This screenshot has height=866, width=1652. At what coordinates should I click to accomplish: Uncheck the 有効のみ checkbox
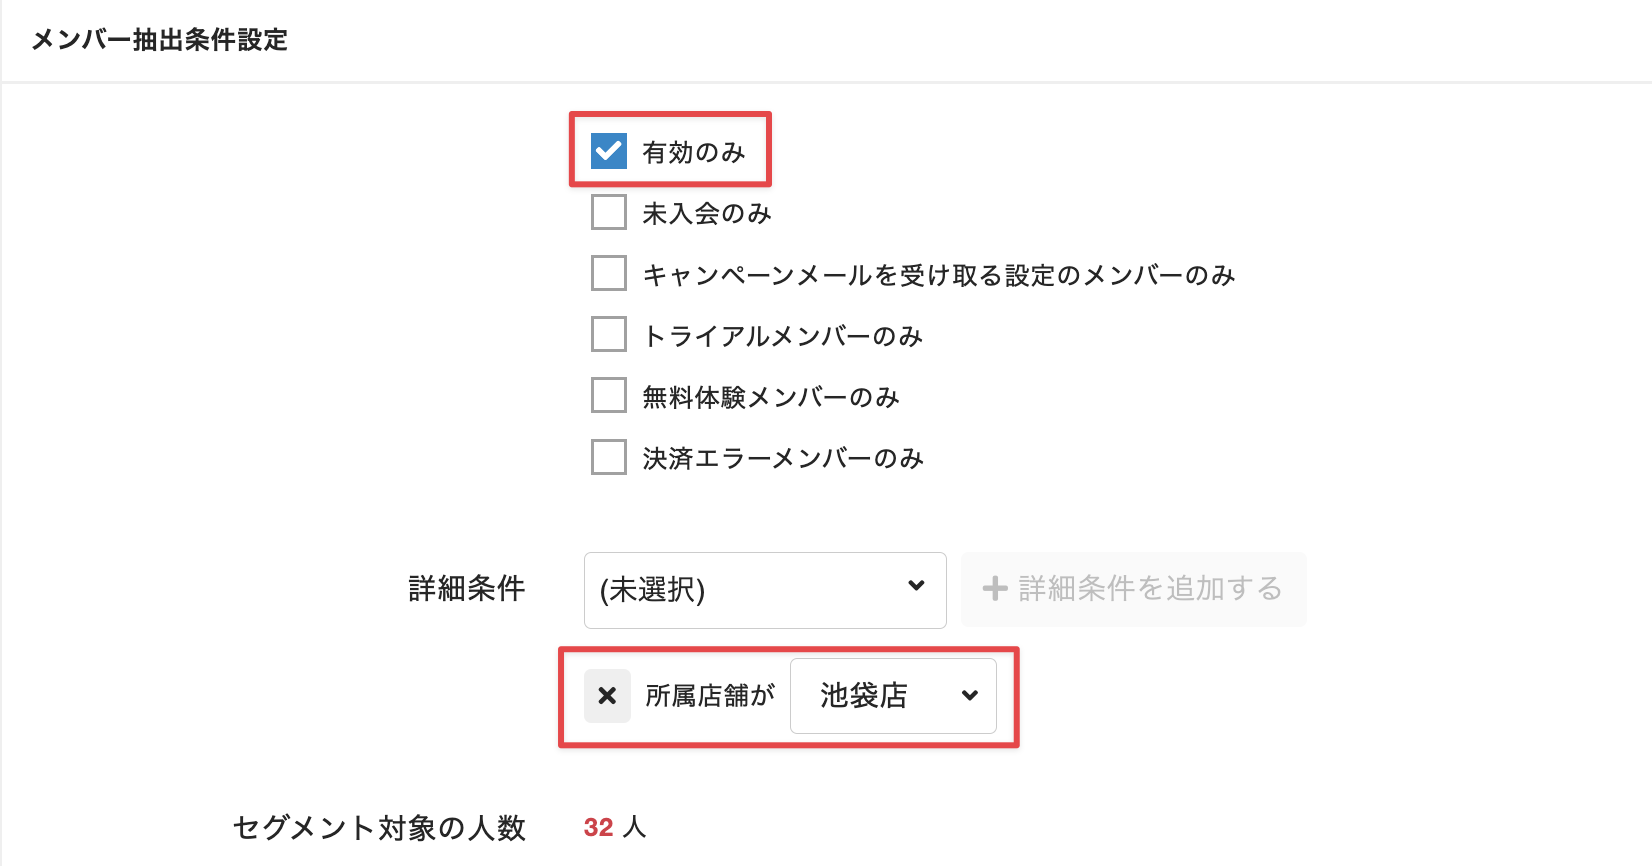click(609, 151)
